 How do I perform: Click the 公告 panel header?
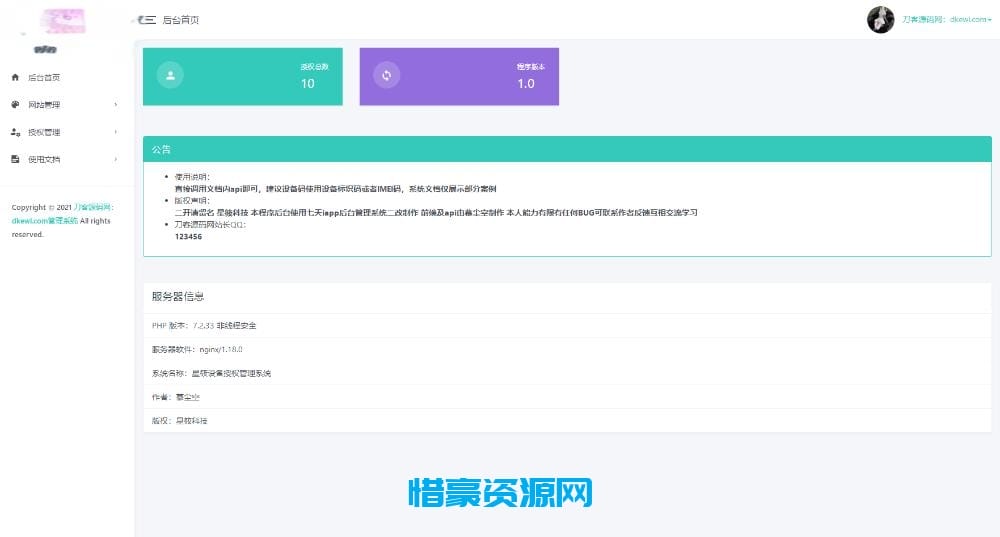pyautogui.click(x=567, y=149)
